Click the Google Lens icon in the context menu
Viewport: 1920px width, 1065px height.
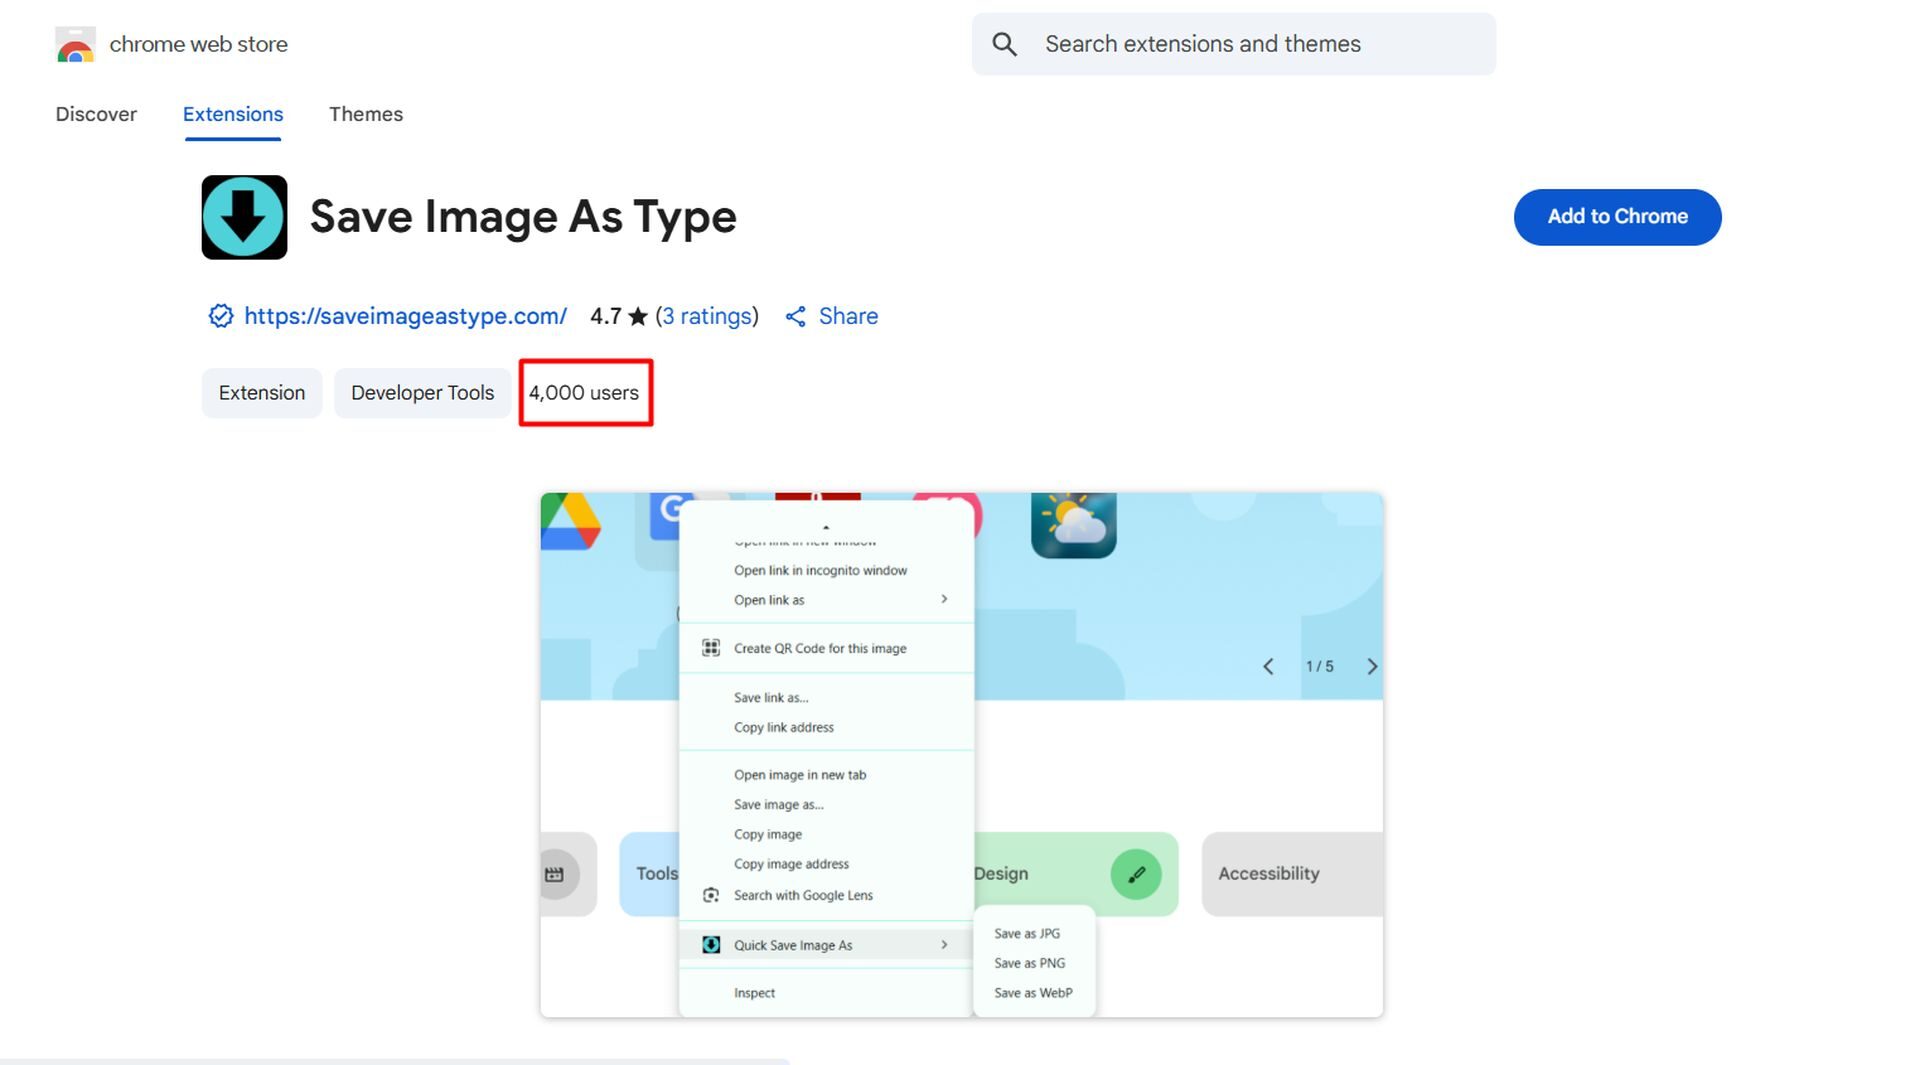(711, 895)
